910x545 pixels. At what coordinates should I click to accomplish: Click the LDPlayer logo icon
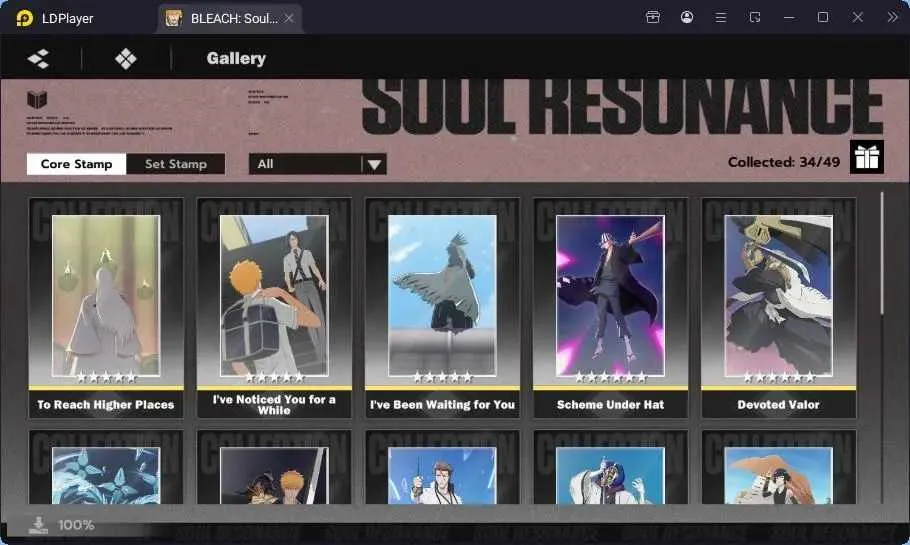[x=24, y=18]
